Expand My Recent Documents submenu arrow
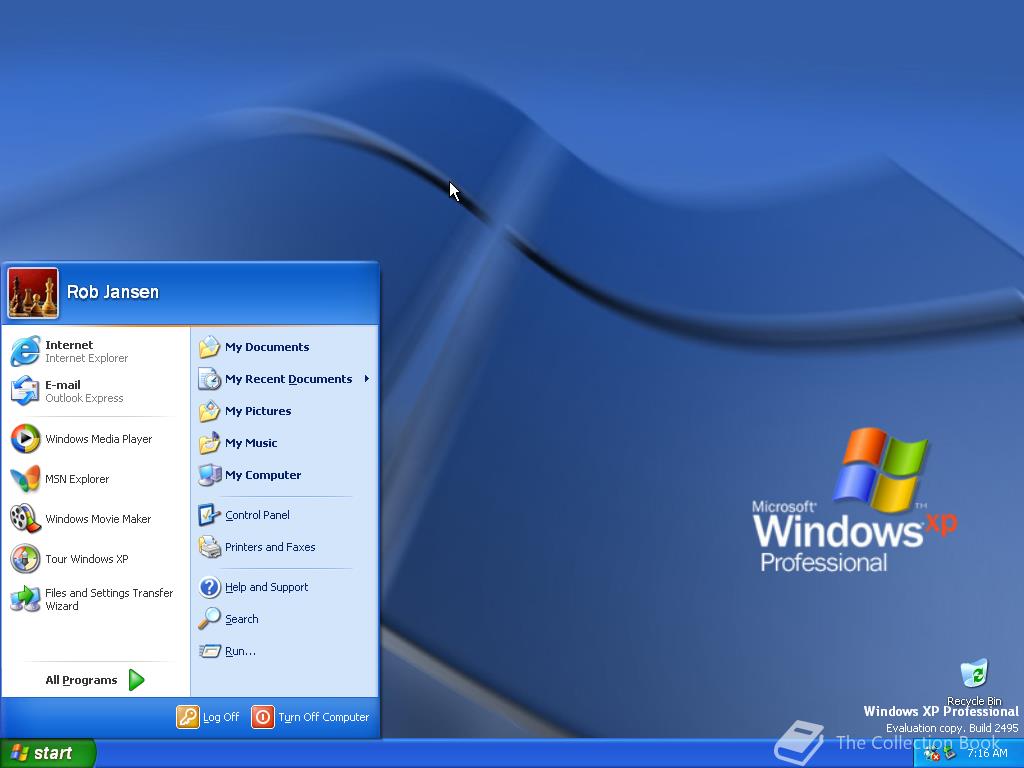The width and height of the screenshot is (1024, 768). pyautogui.click(x=366, y=379)
